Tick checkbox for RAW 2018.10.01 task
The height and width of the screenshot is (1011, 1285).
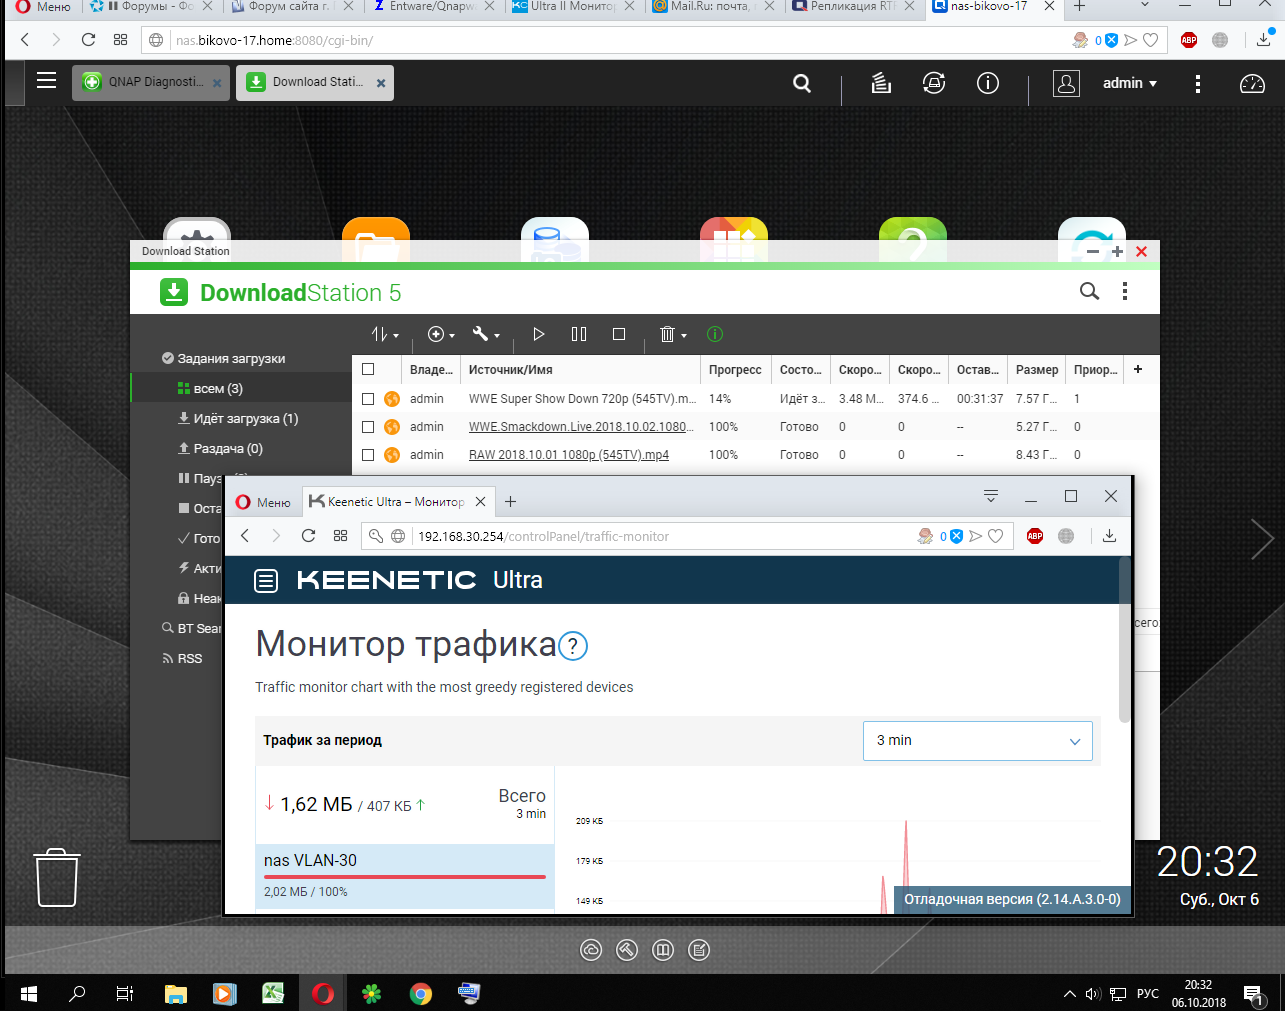(x=368, y=454)
